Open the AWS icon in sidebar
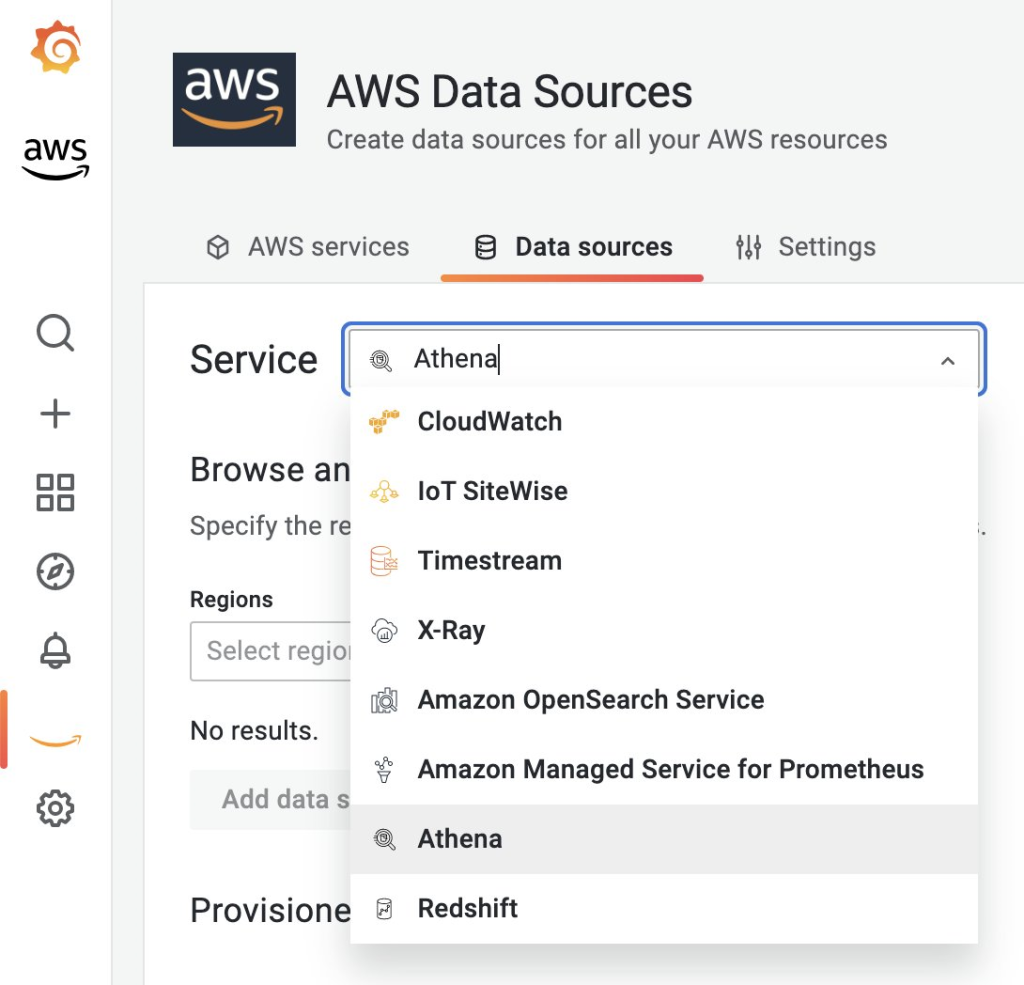Viewport: 1024px width, 985px height. tap(55, 158)
